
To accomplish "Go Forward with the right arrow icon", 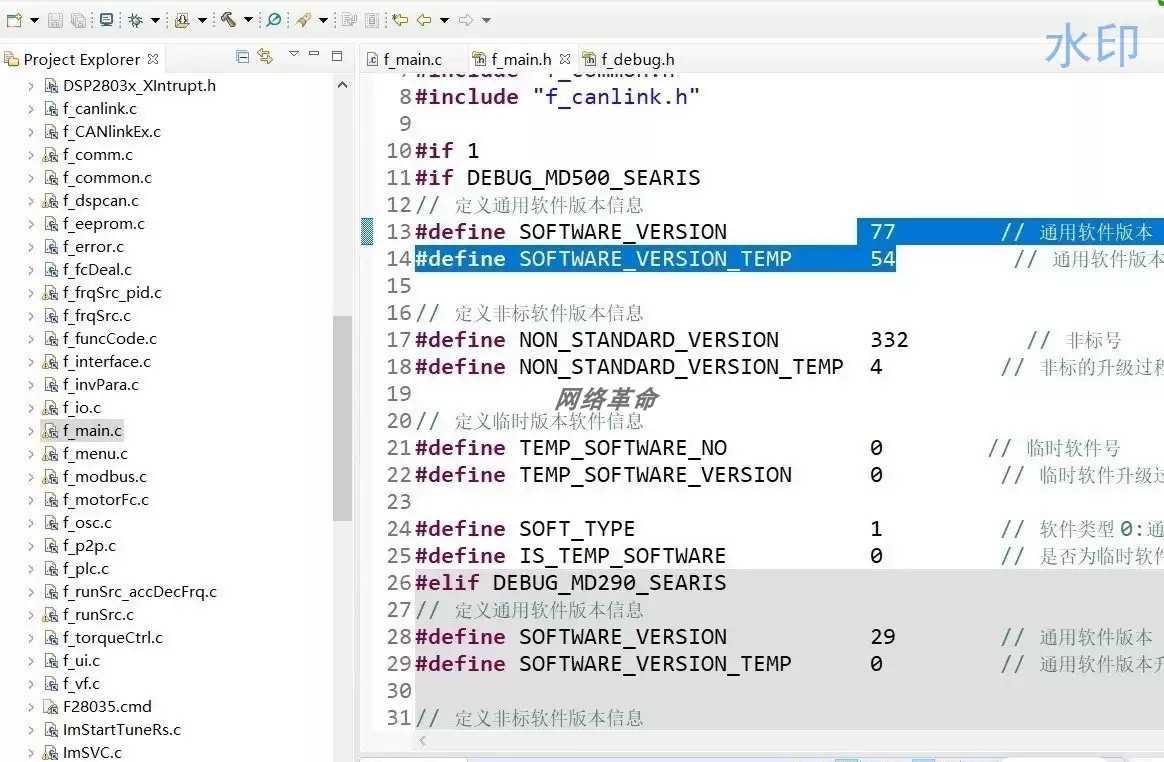I will [x=466, y=20].
